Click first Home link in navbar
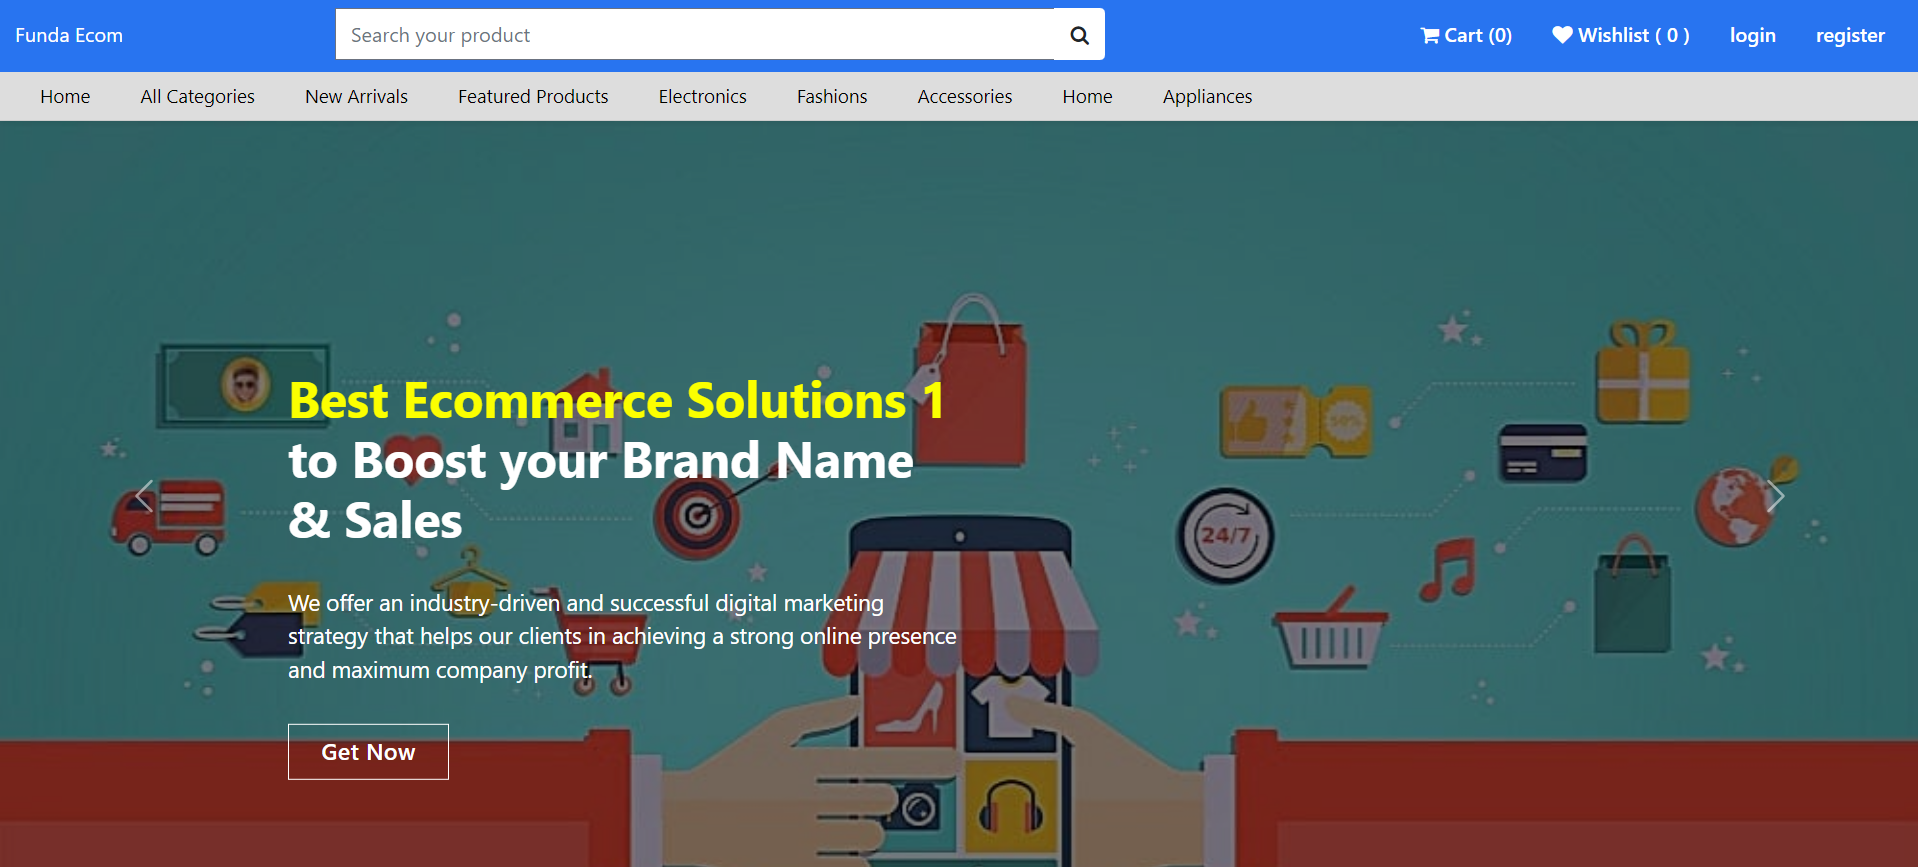 65,96
